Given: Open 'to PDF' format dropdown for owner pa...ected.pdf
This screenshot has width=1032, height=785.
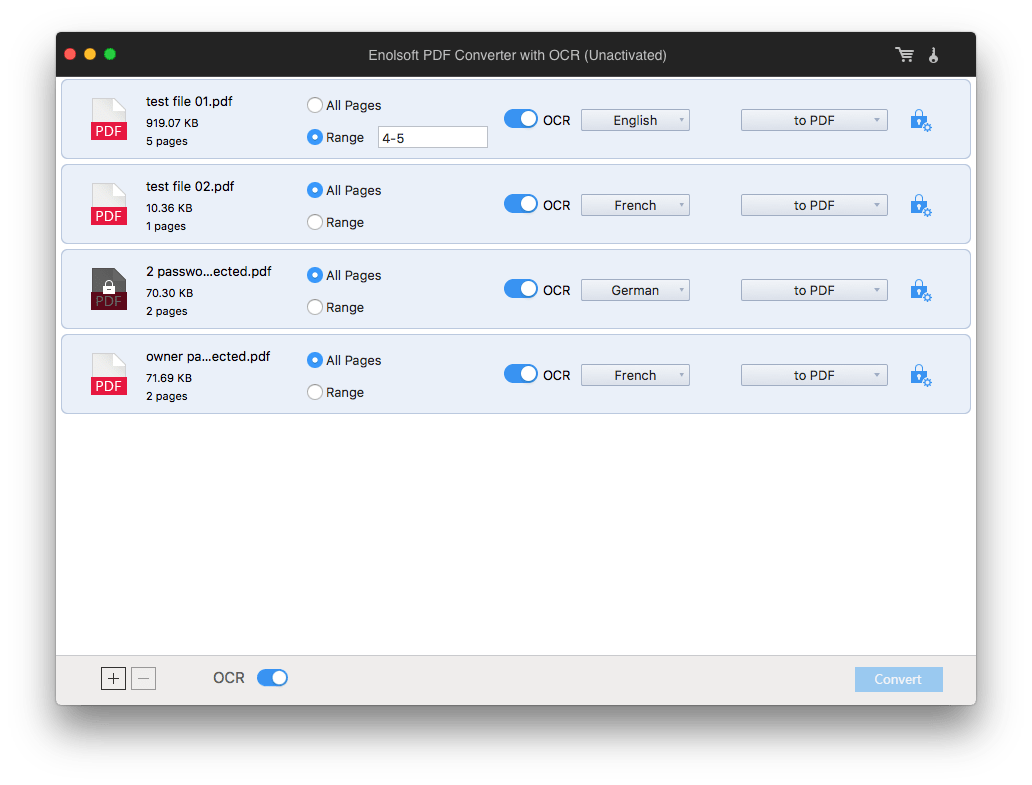Looking at the screenshot, I should [814, 375].
